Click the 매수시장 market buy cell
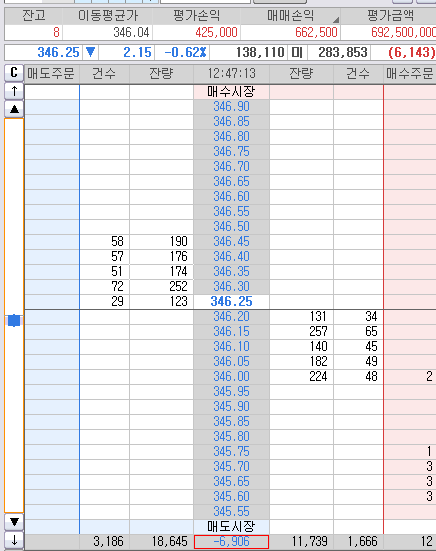This screenshot has width=436, height=551. click(x=231, y=92)
